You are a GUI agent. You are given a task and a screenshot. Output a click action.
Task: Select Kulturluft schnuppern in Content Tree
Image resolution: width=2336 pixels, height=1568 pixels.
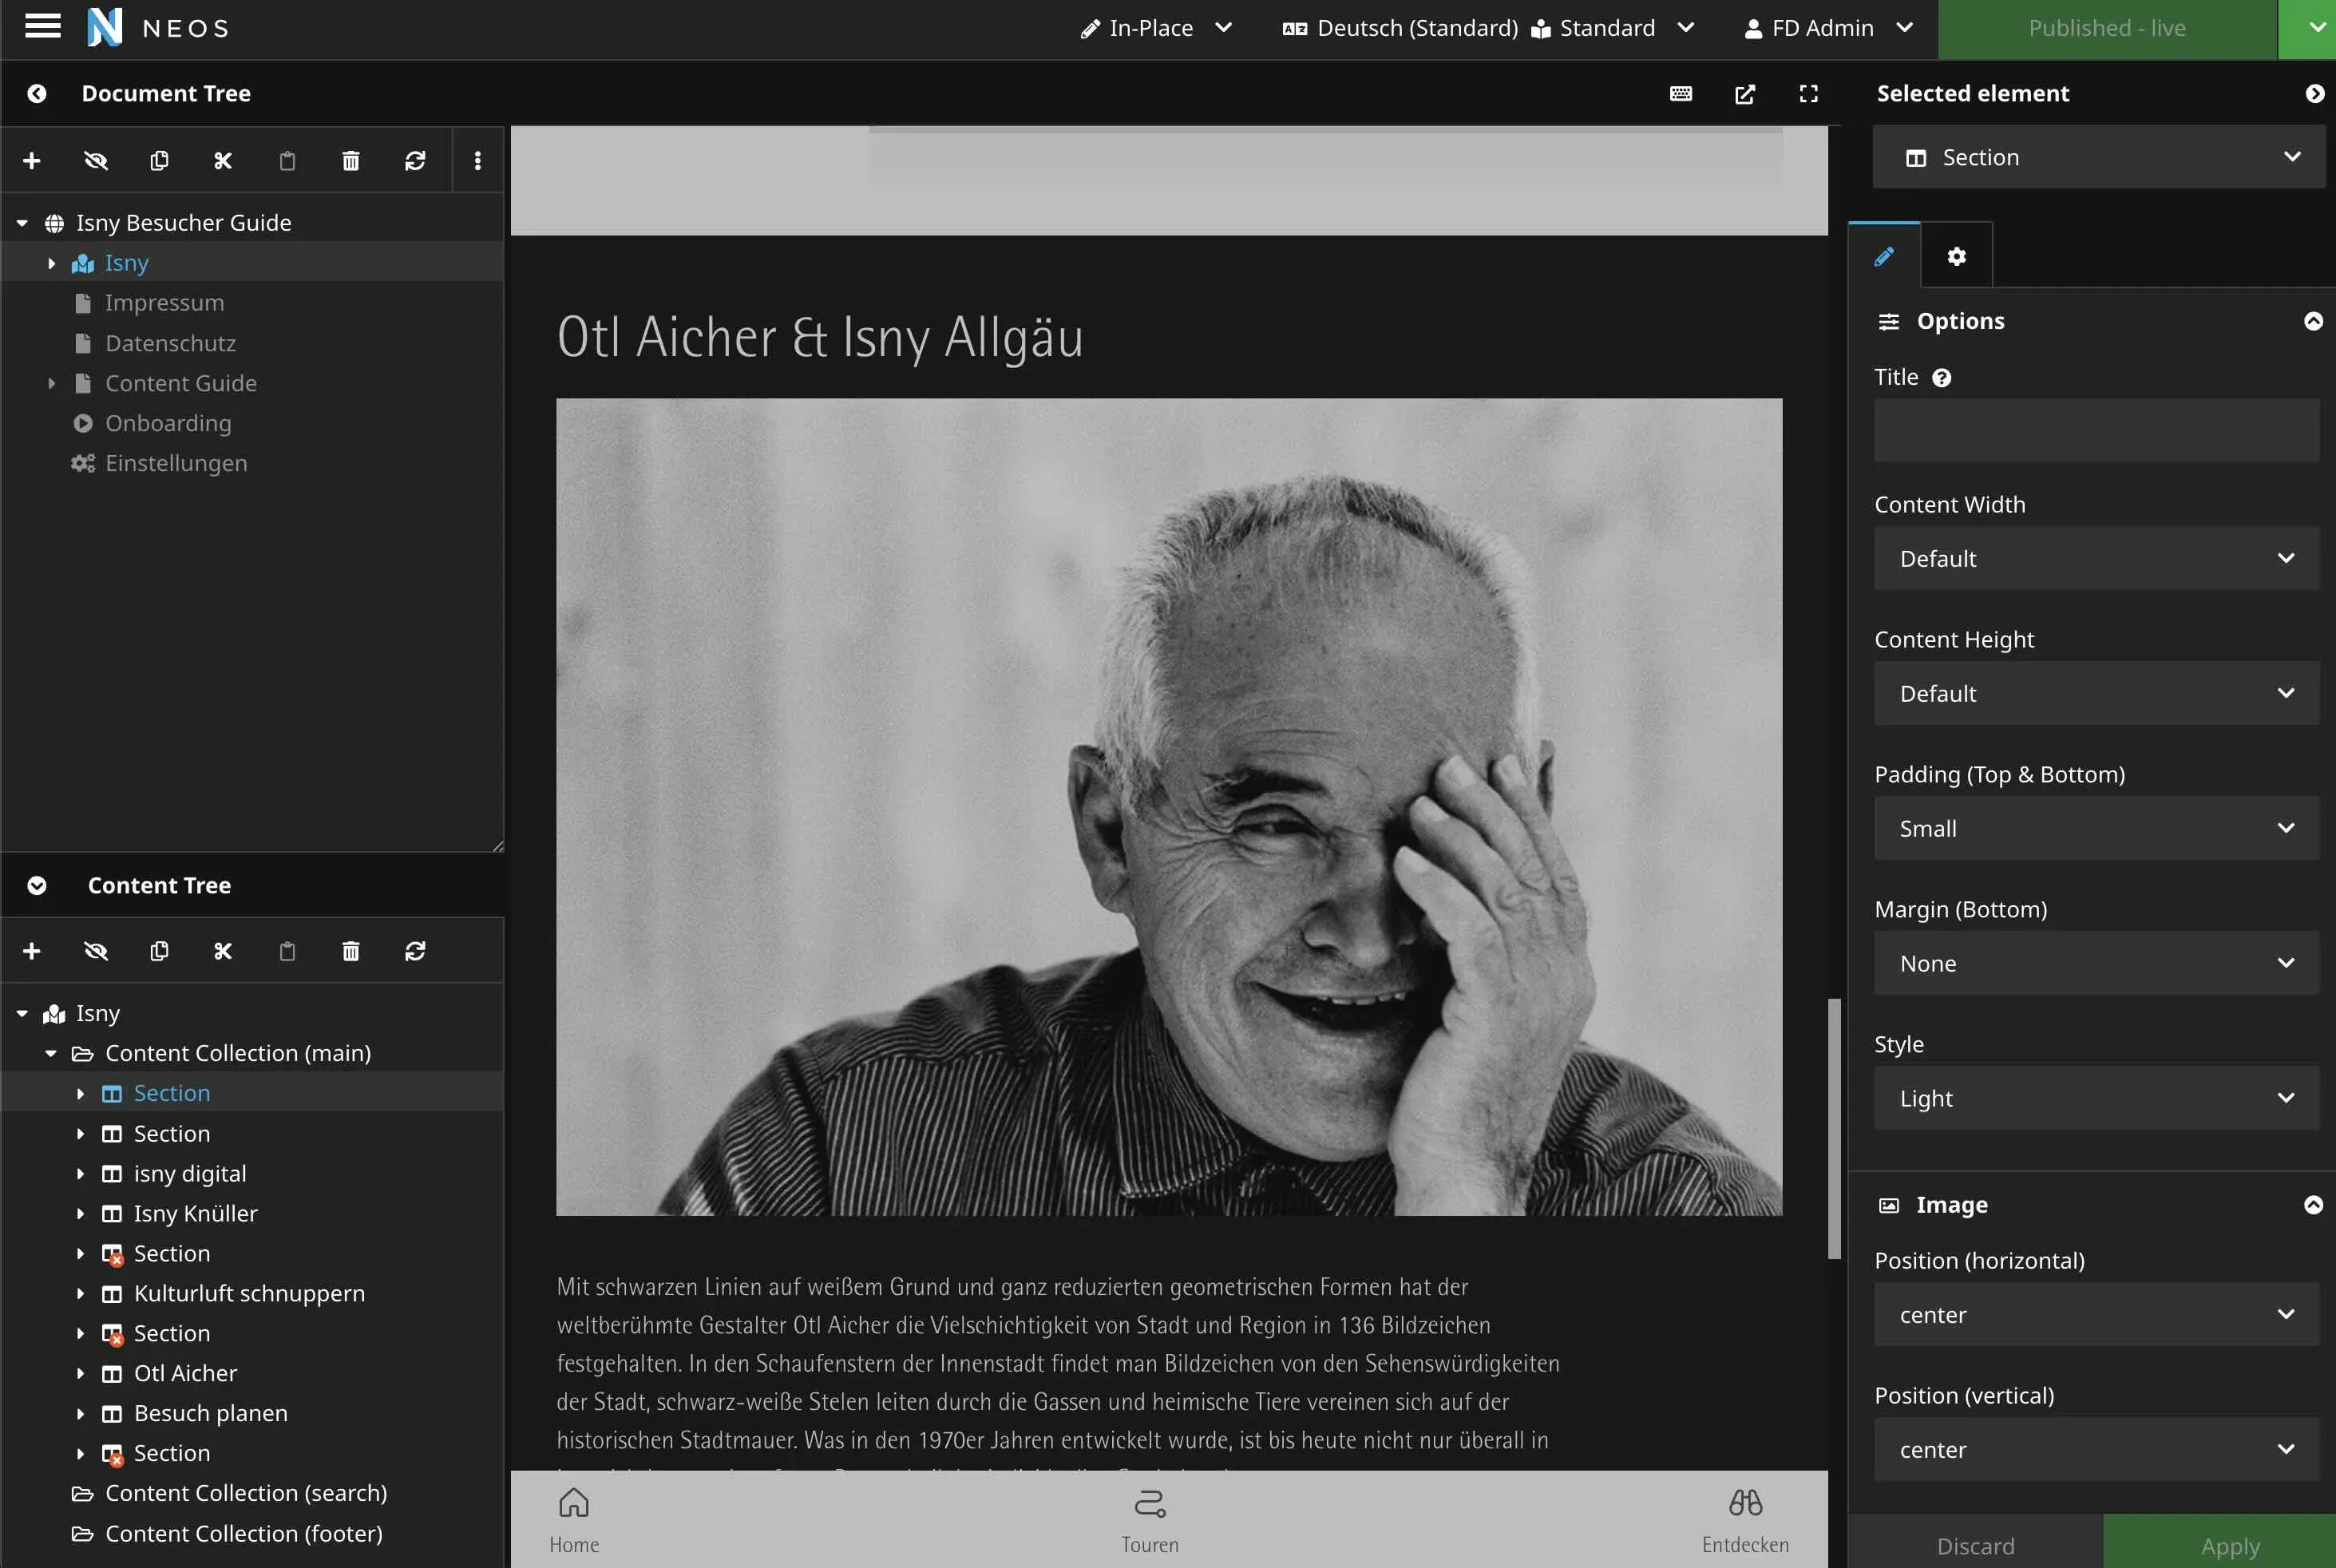(249, 1293)
